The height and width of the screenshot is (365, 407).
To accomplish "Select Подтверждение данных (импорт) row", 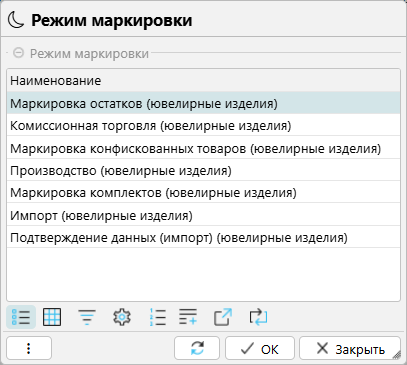I will coord(203,238).
